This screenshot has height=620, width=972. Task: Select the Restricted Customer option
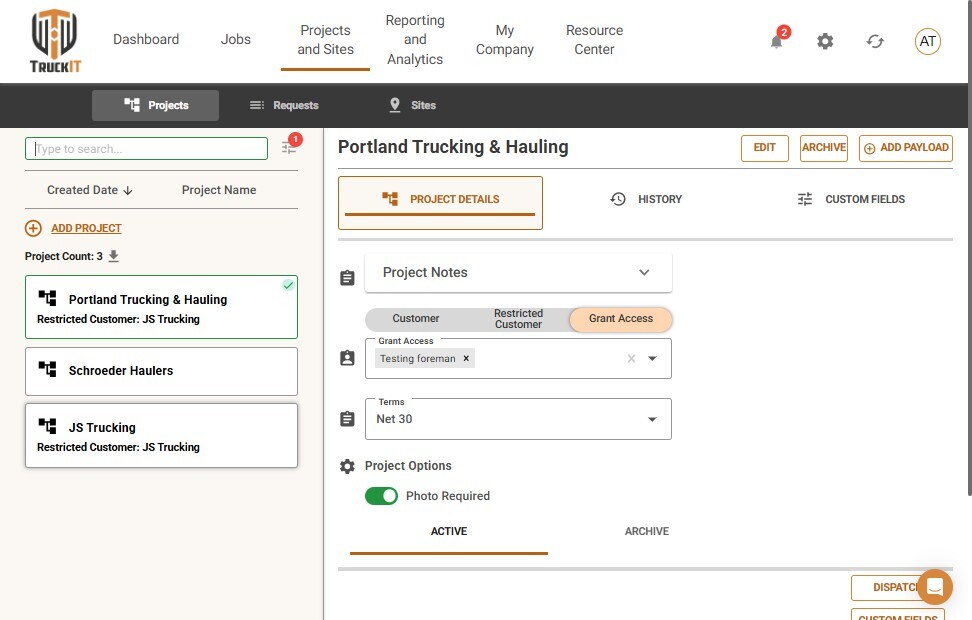(518, 319)
